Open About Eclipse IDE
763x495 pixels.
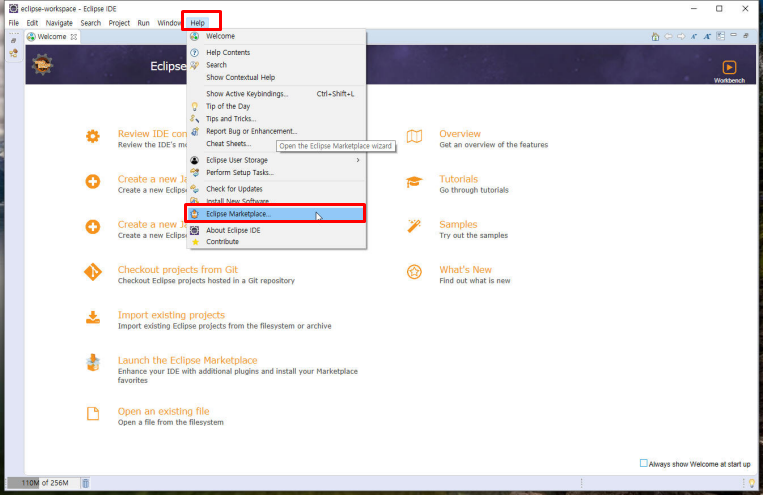(276, 230)
